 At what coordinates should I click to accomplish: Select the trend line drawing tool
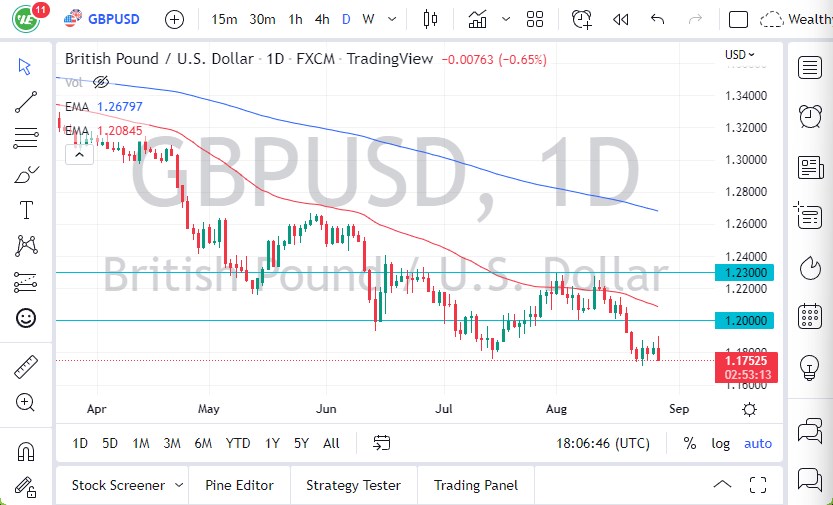tap(26, 101)
